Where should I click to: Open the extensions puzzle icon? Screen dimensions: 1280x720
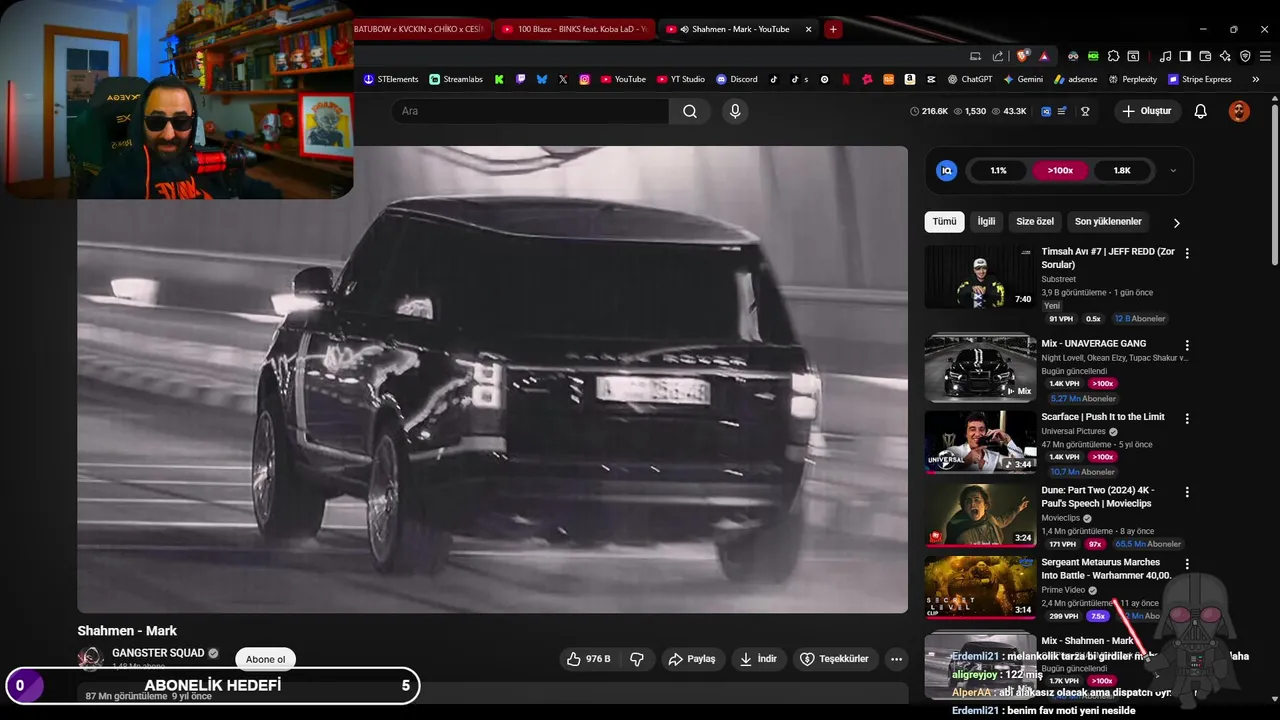pyautogui.click(x=1113, y=57)
